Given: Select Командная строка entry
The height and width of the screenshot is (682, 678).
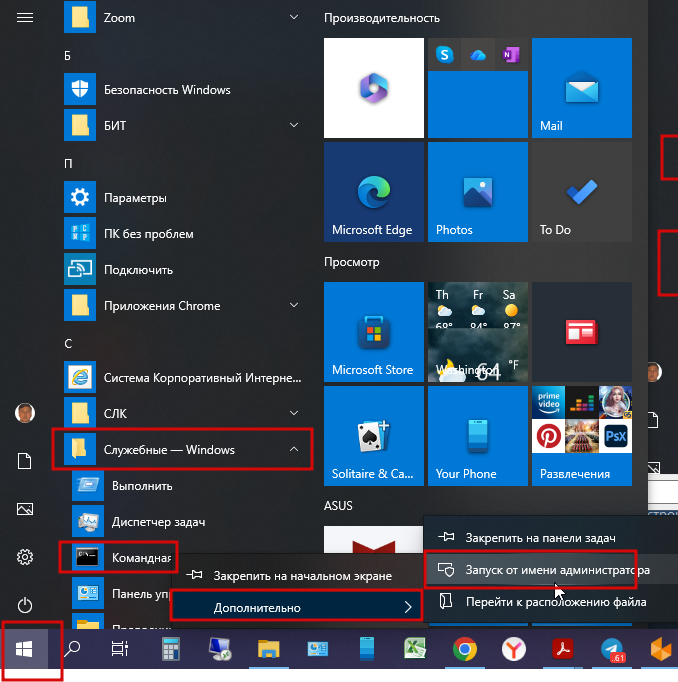Looking at the screenshot, I should click(124, 557).
